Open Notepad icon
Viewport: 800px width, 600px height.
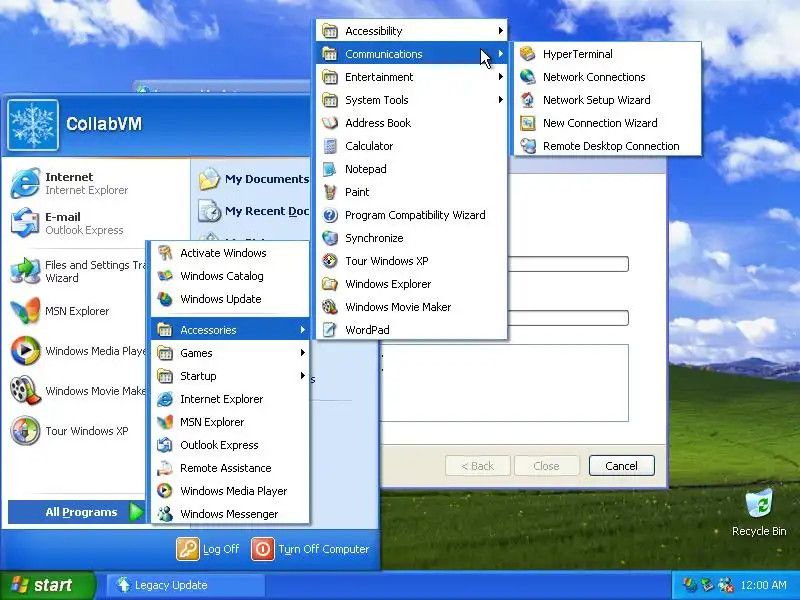tap(330, 169)
